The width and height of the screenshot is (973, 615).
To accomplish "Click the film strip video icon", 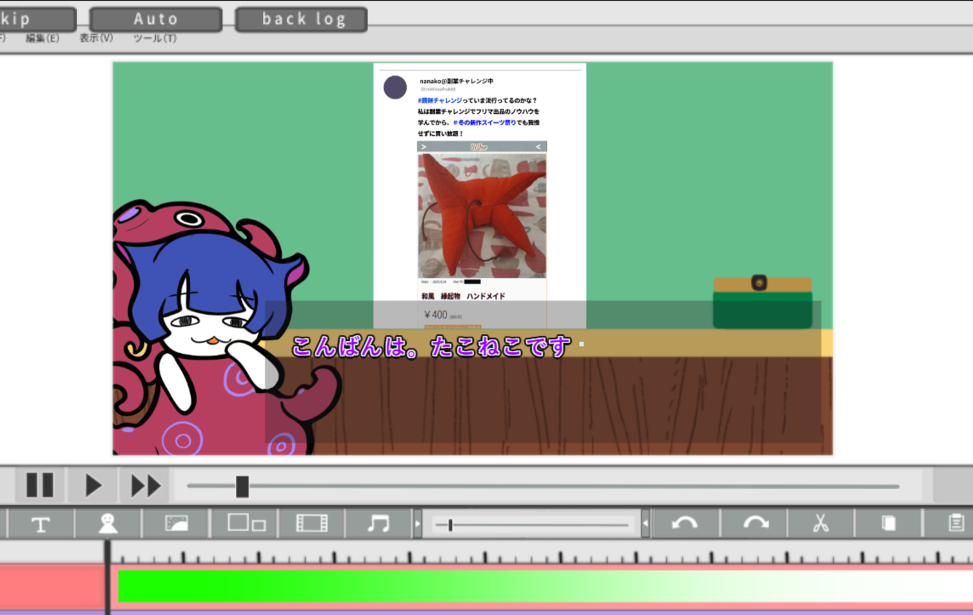I will click(x=312, y=523).
